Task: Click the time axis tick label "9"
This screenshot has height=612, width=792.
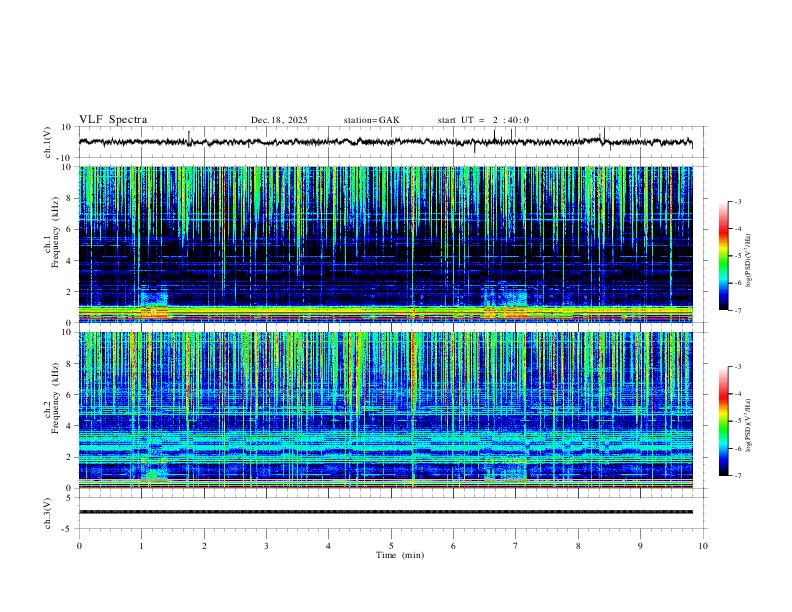Action: pyautogui.click(x=640, y=546)
